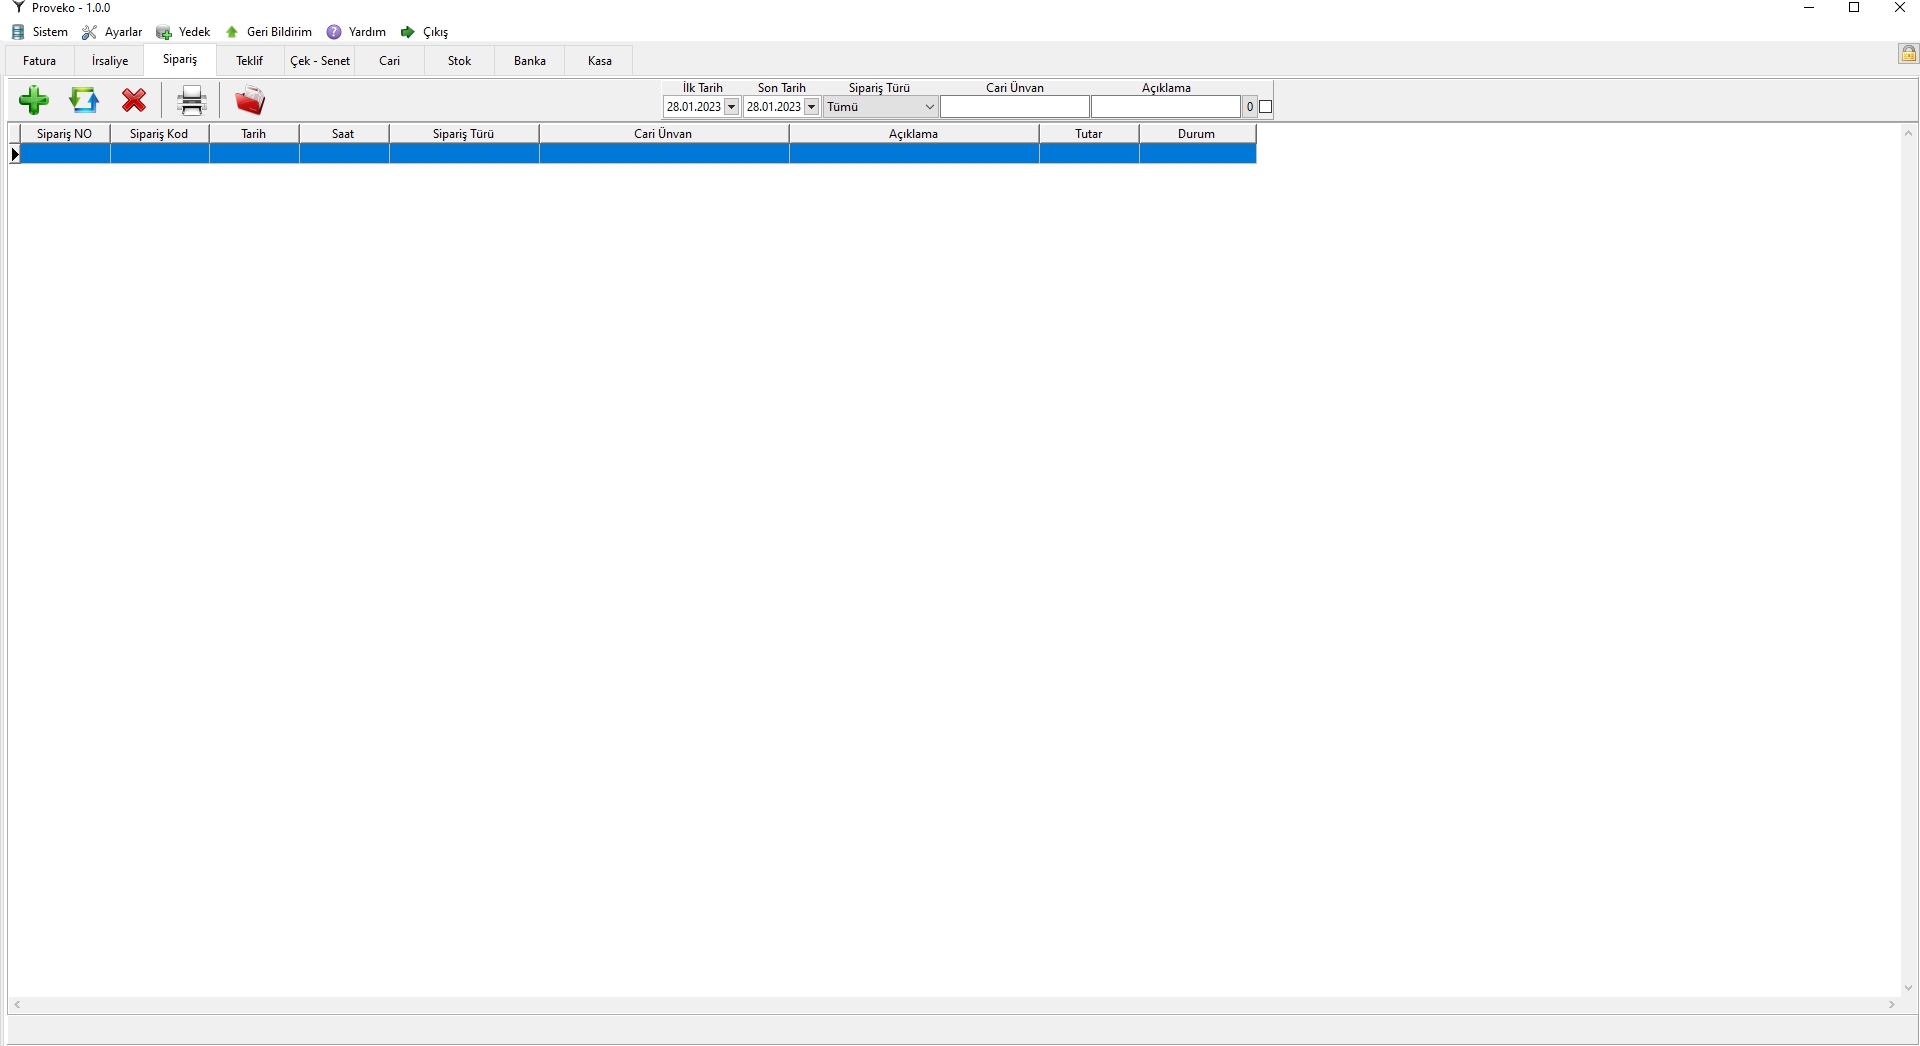Switch to the Banka tab

tap(530, 61)
